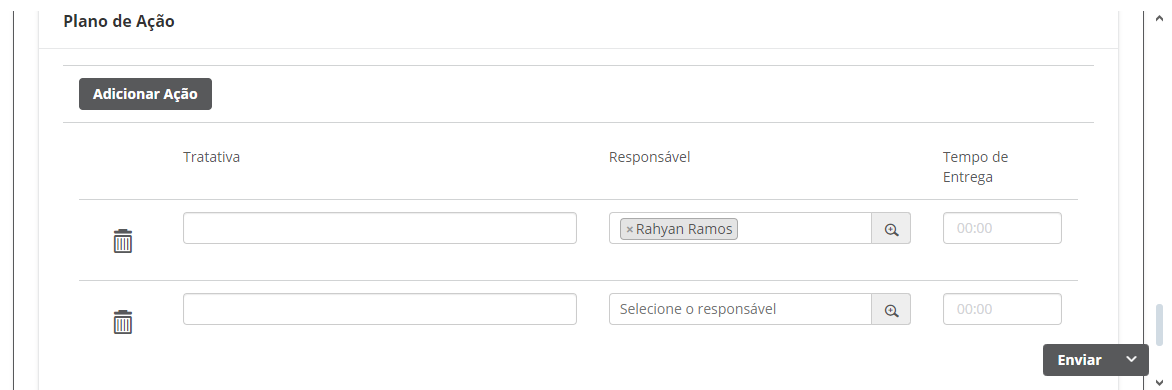This screenshot has width=1172, height=390.
Task: Delete the second action row with trash icon
Action: pyautogui.click(x=123, y=322)
